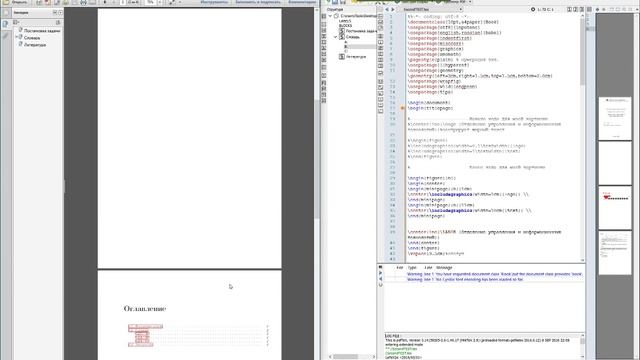Go forward with editor navigation right arrow

point(393,9)
